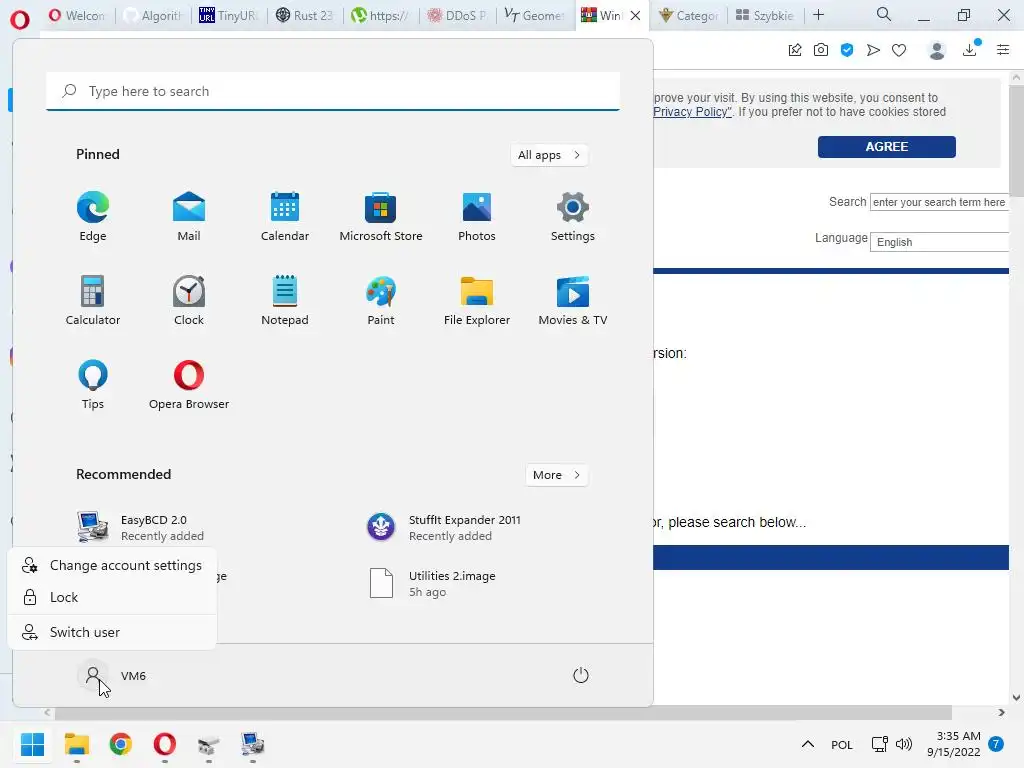The image size is (1024, 768).
Task: Click the Opera heart bookmark icon
Action: (x=899, y=50)
